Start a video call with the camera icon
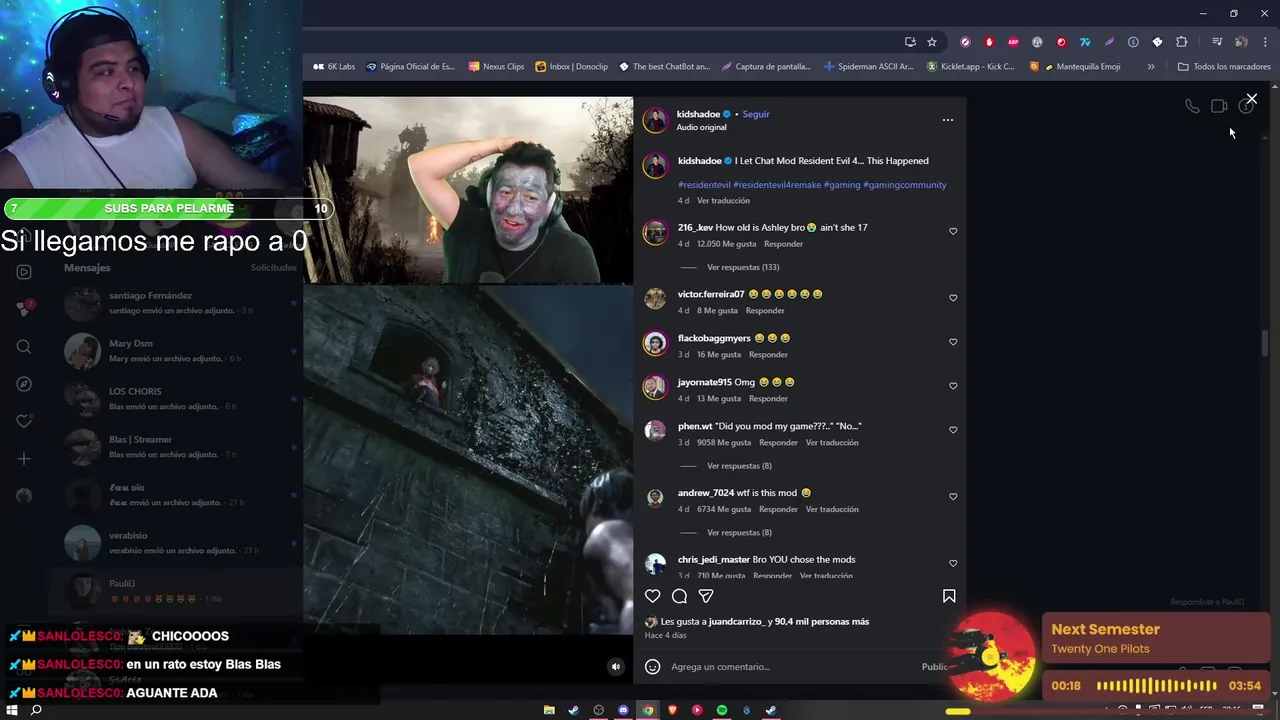This screenshot has height=720, width=1280. 1219,106
